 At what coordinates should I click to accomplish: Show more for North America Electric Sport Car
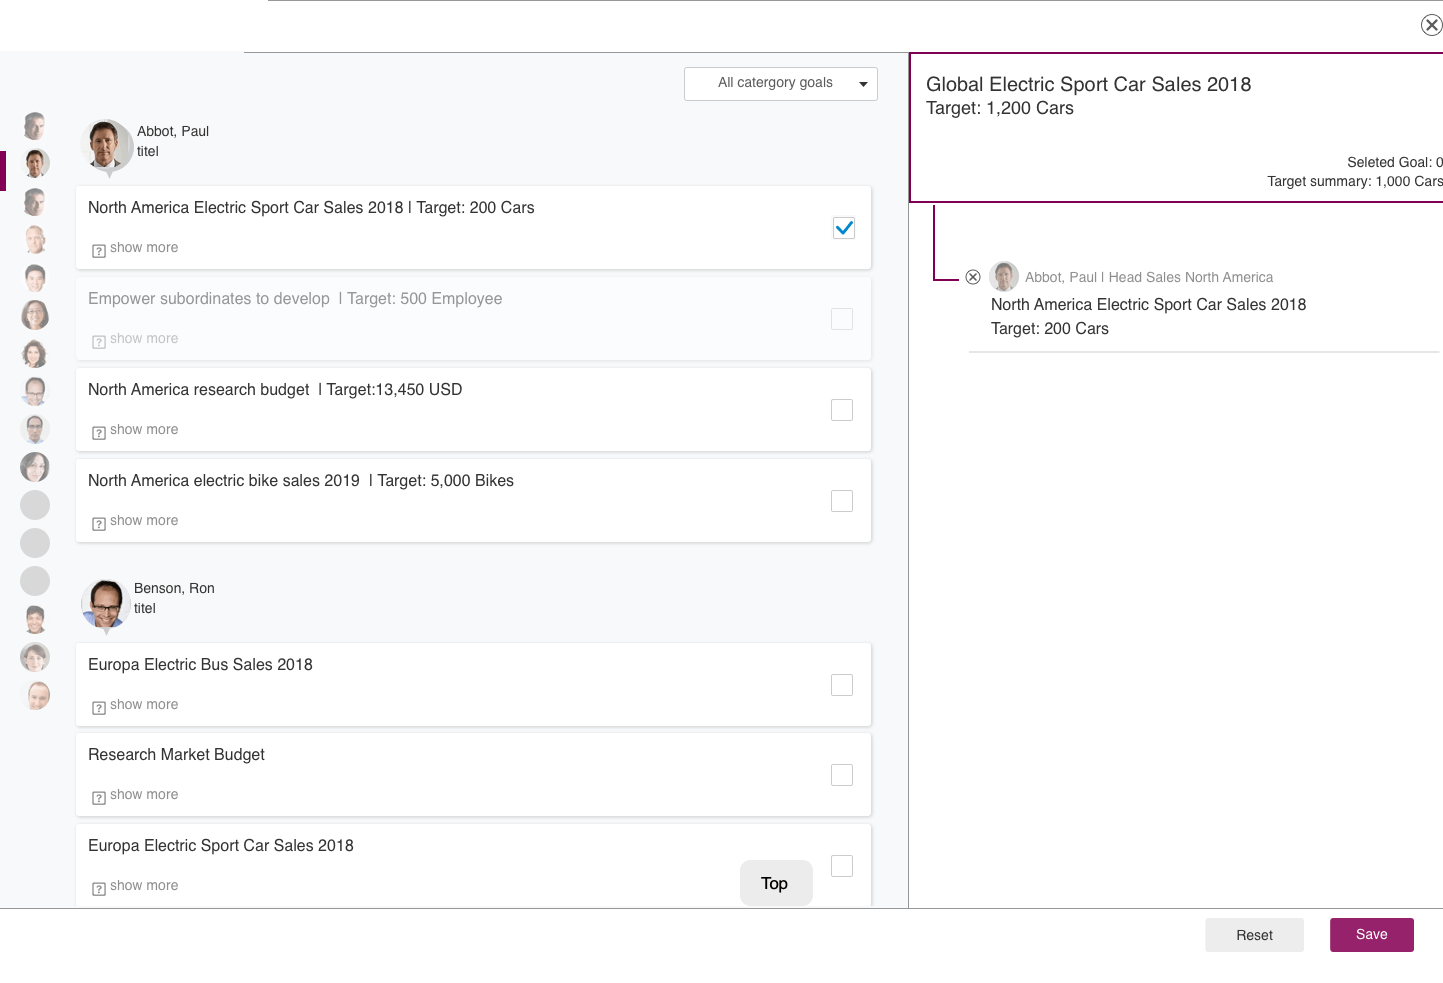click(144, 248)
